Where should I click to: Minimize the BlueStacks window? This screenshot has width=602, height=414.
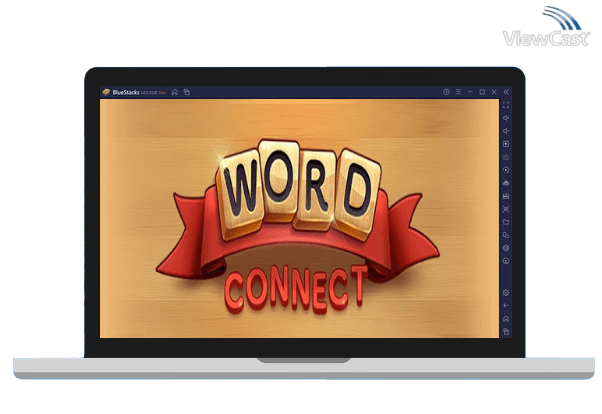[x=470, y=92]
